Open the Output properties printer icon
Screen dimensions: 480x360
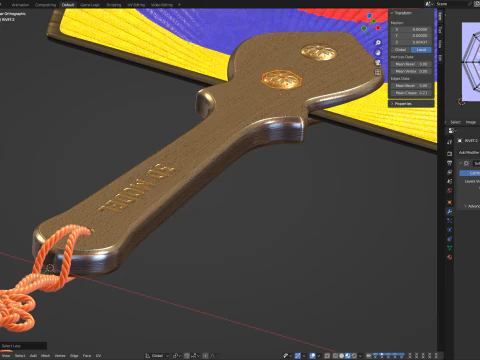[449, 163]
